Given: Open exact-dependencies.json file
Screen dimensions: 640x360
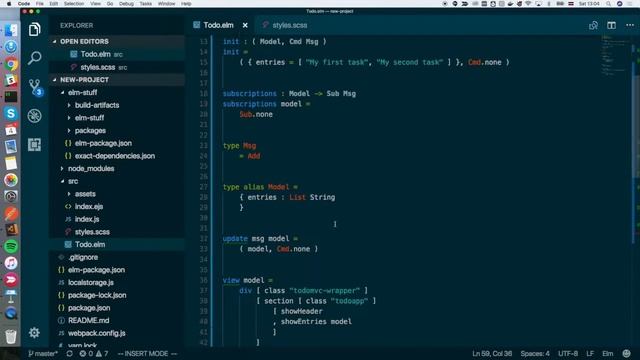Looking at the screenshot, I should point(117,156).
